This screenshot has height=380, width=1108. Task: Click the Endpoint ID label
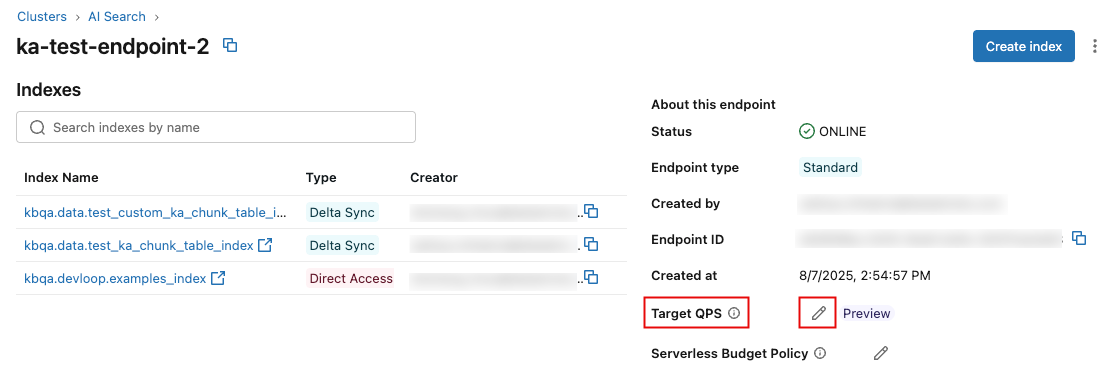(688, 239)
